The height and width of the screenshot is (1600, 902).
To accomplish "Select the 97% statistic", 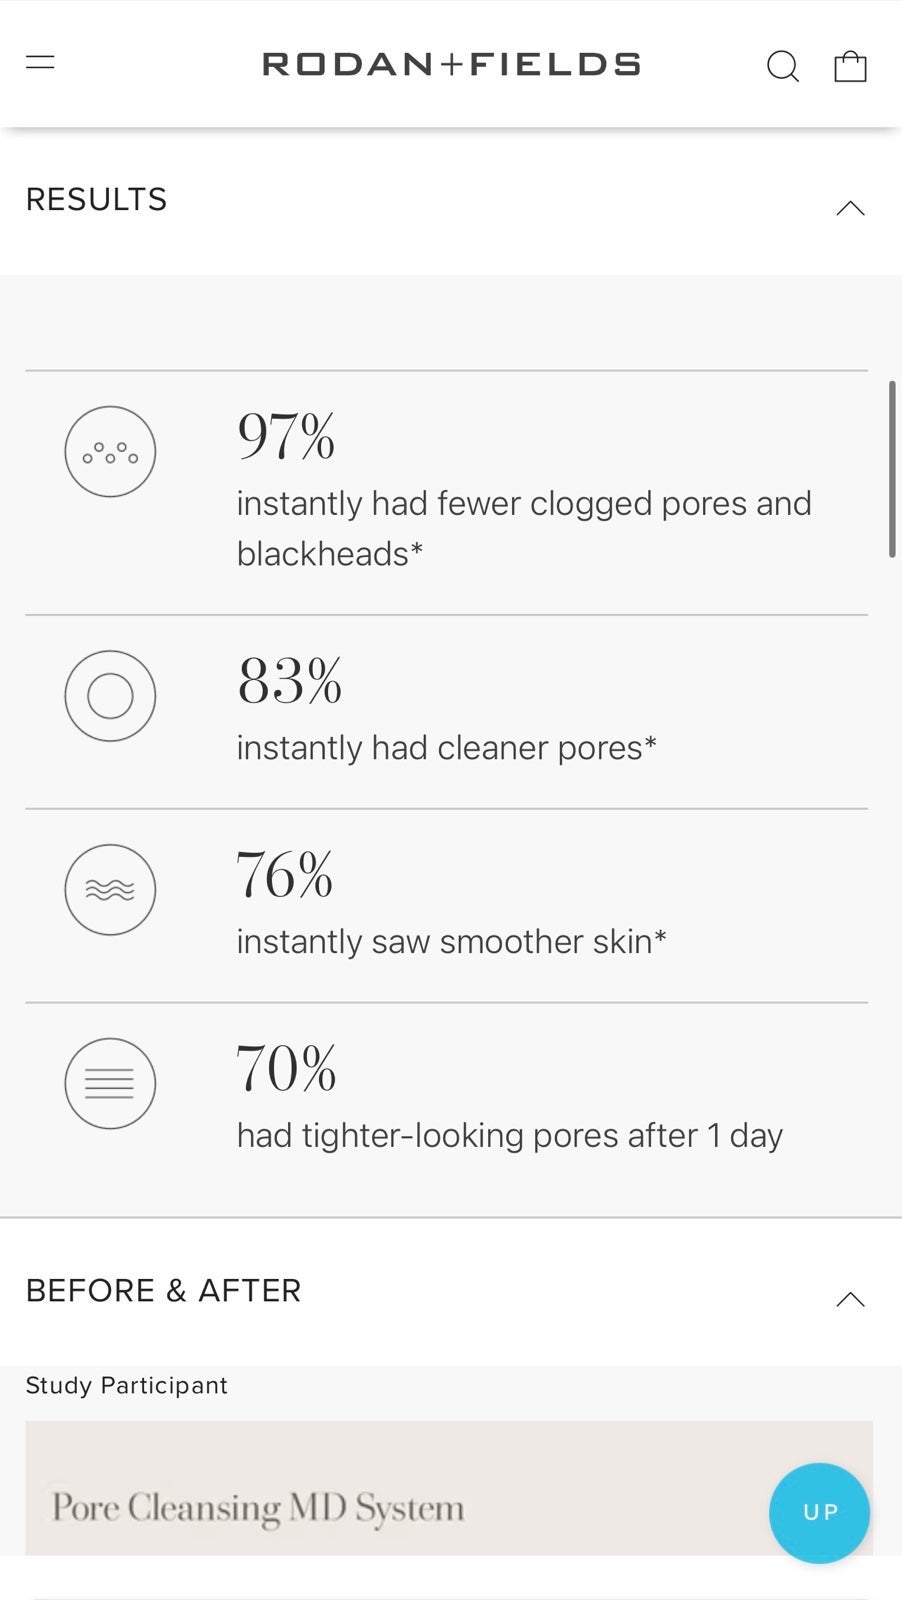I will pyautogui.click(x=286, y=437).
